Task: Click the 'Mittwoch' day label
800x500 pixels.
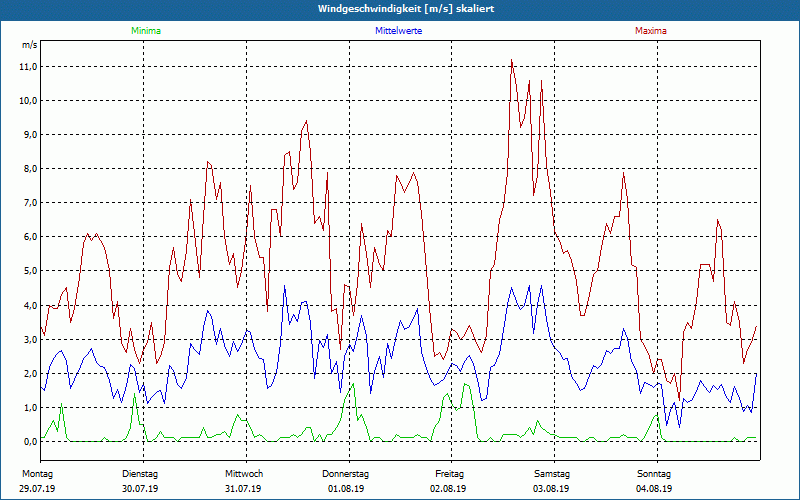Action: pos(244,474)
